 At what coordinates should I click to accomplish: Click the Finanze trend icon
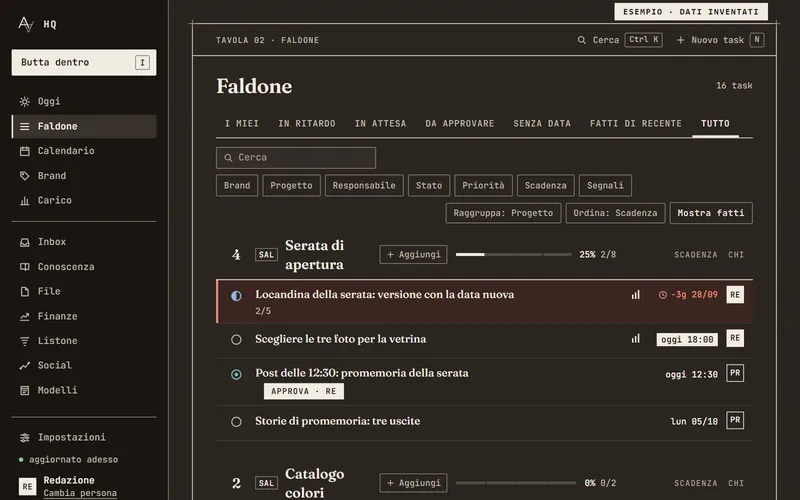pyautogui.click(x=24, y=316)
